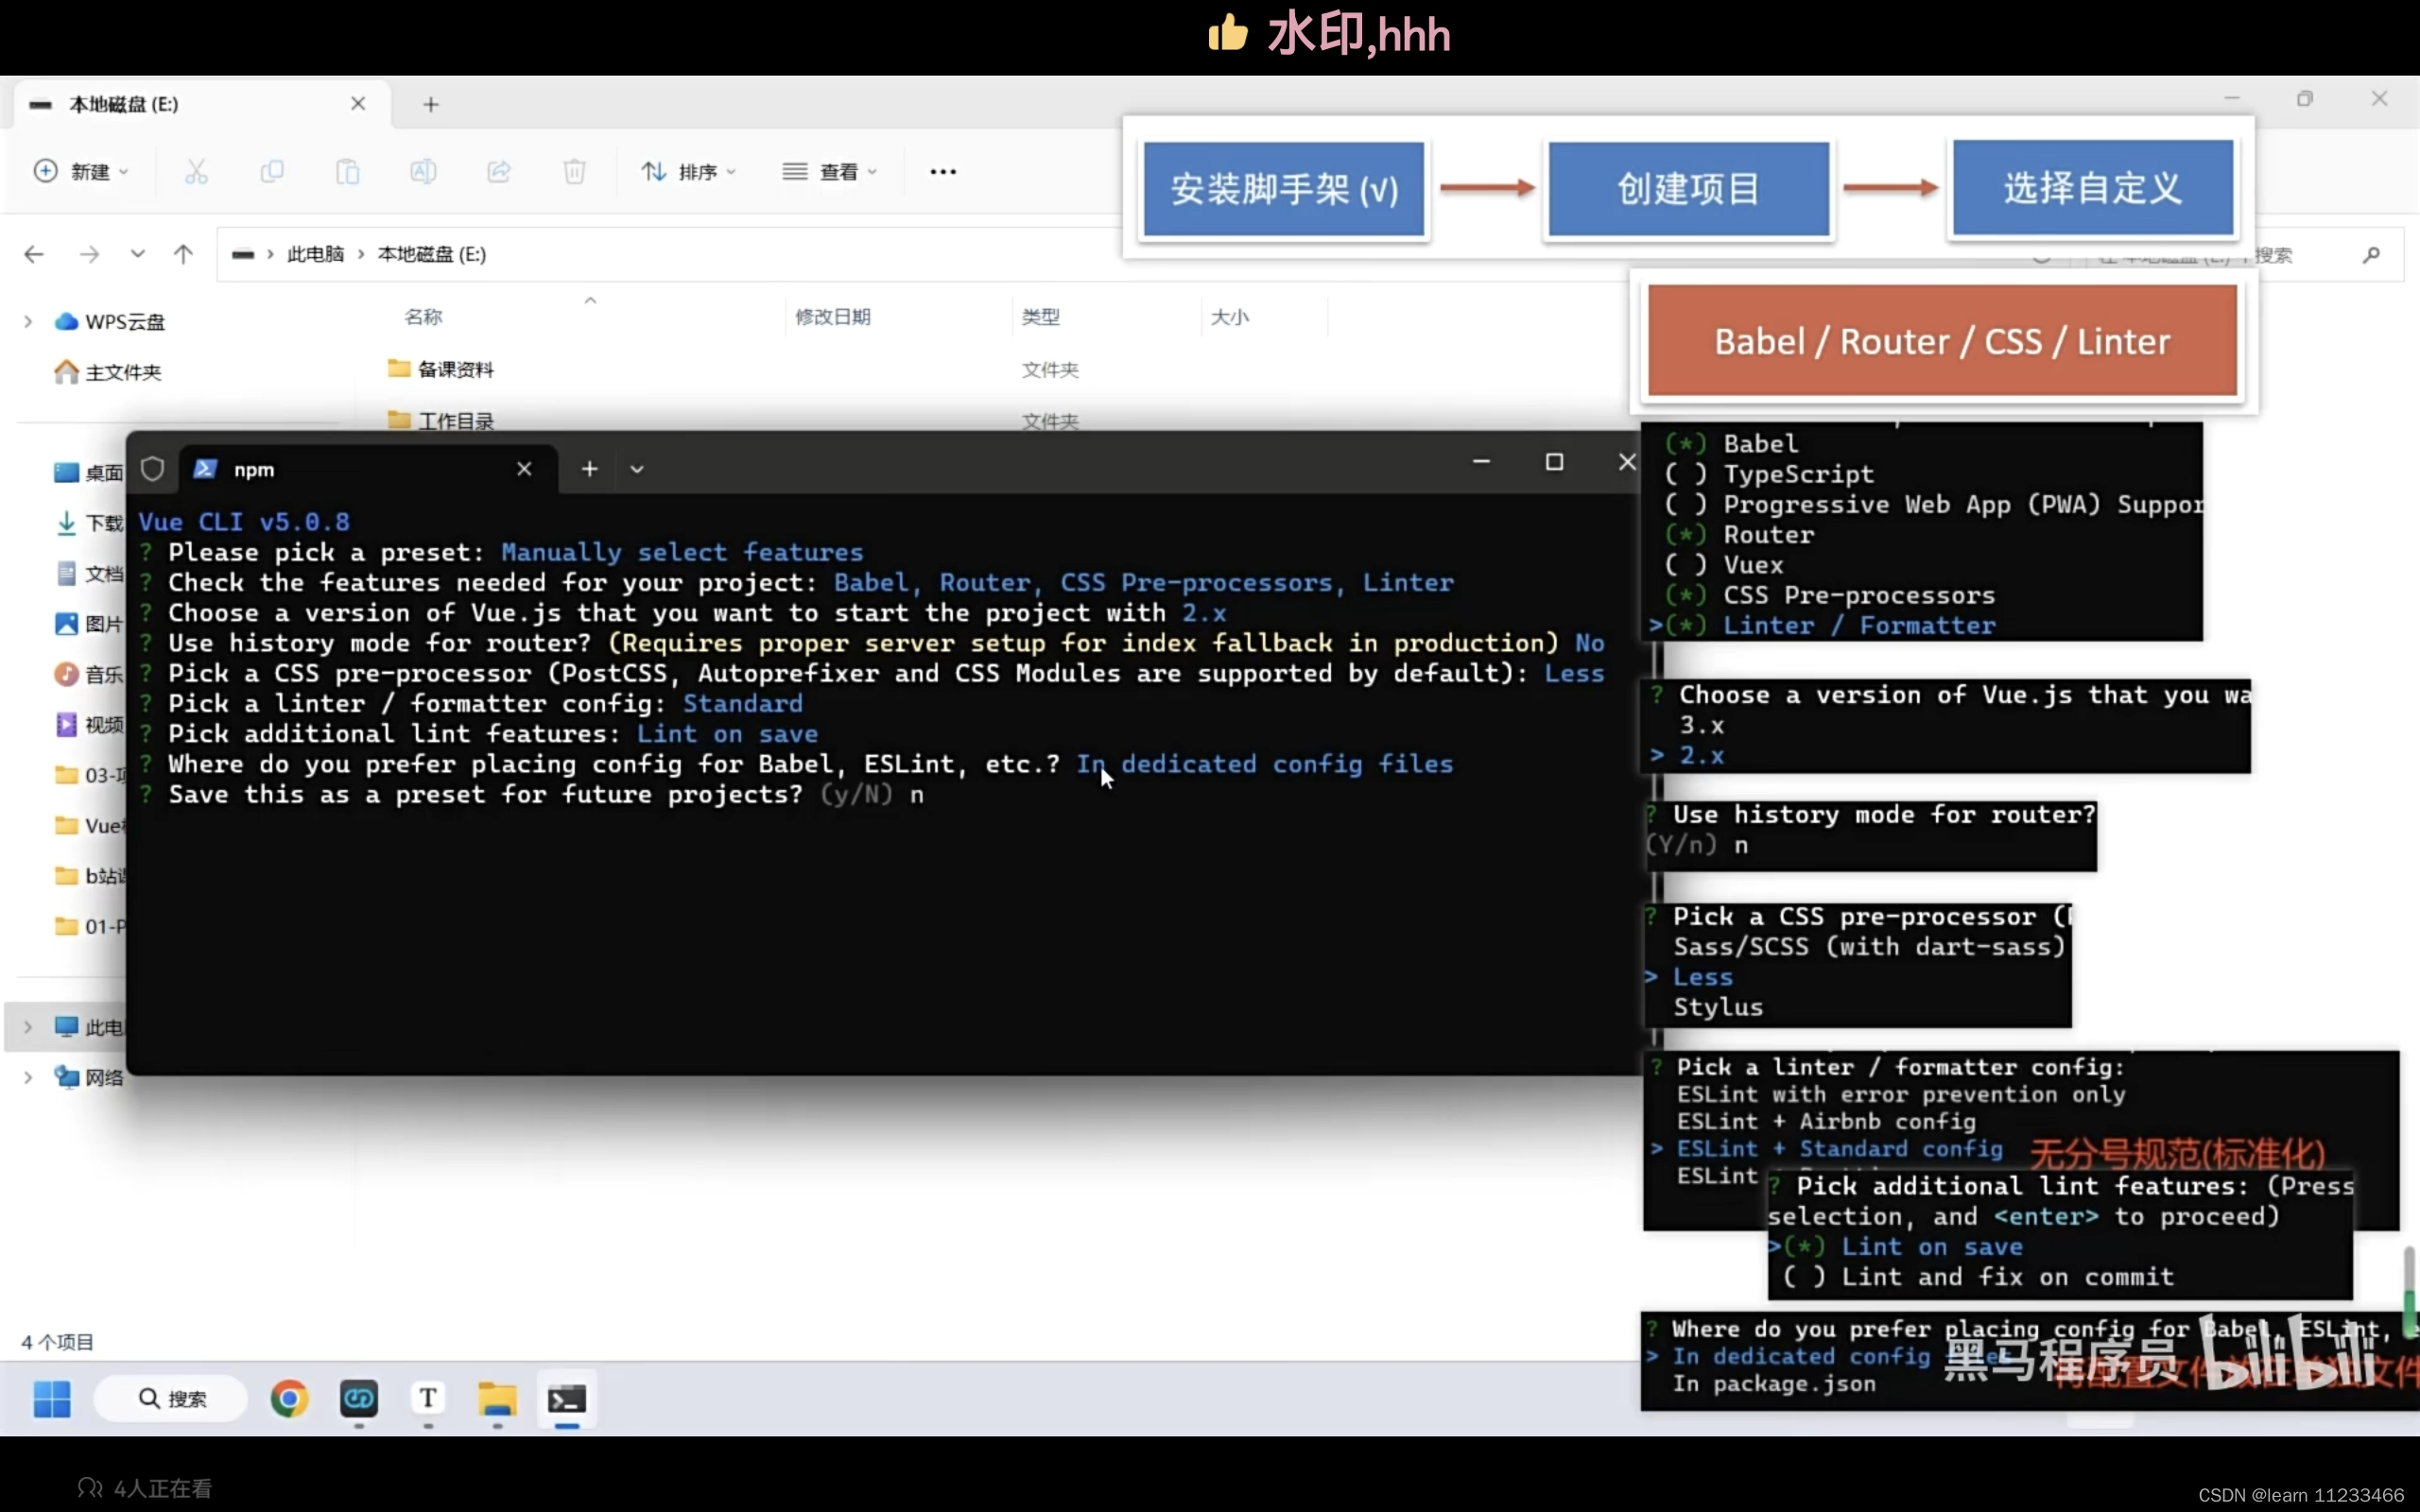Close the 本地磁盘 (E:) Explorer tab
Viewport: 2420px width, 1512px height.
click(x=358, y=104)
